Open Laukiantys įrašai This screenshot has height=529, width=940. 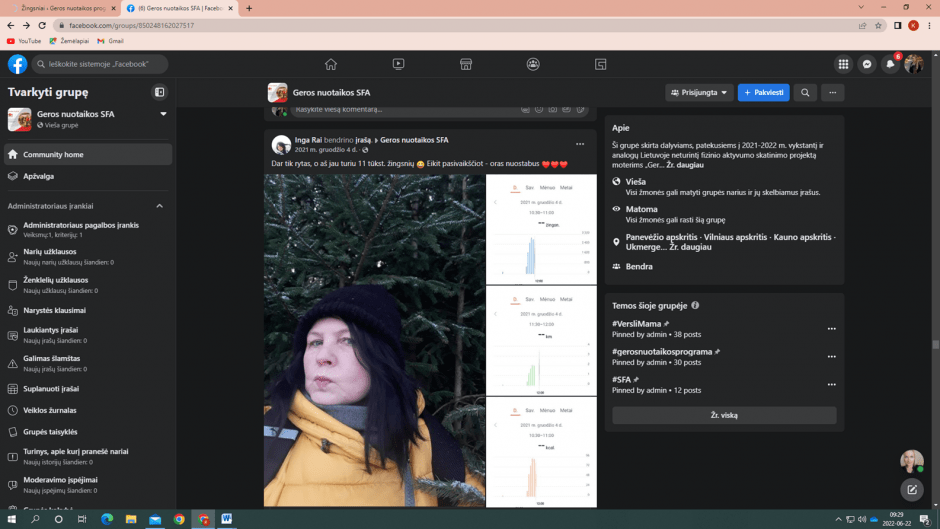[x=88, y=335]
